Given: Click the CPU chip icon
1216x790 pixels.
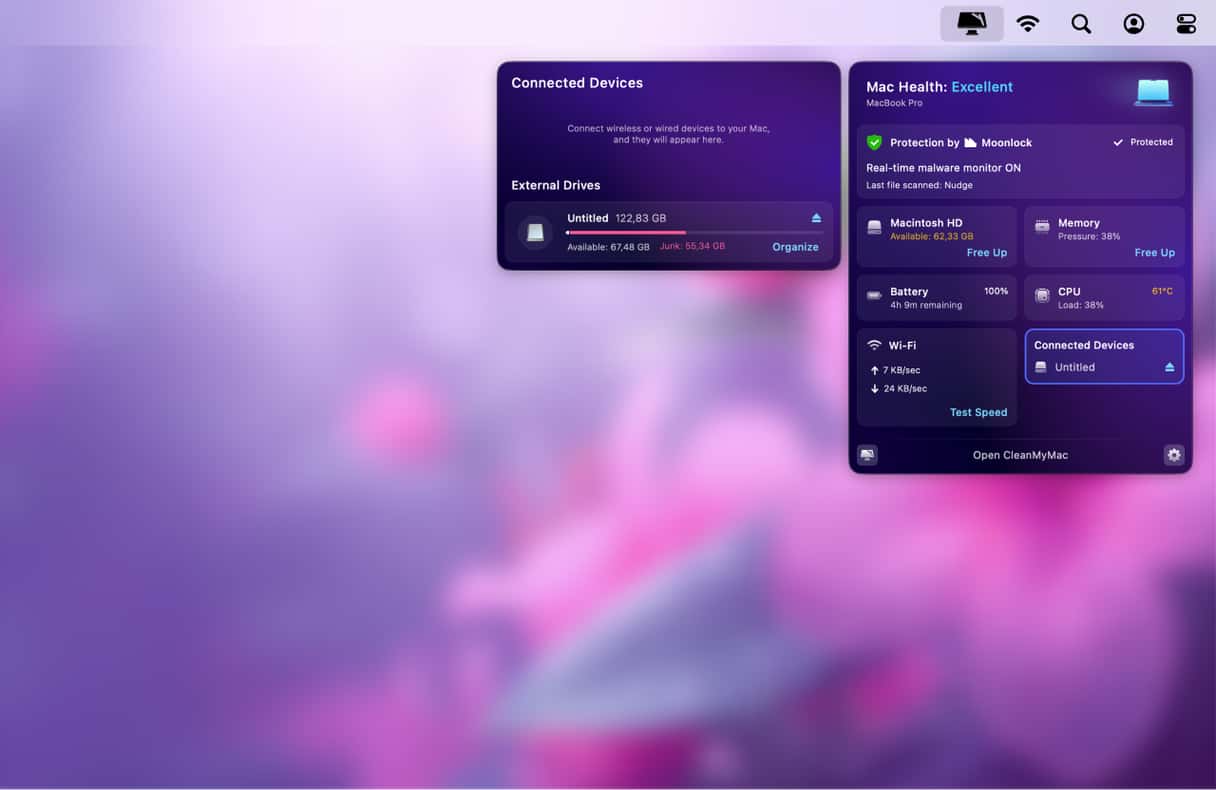Looking at the screenshot, I should [x=1042, y=295].
